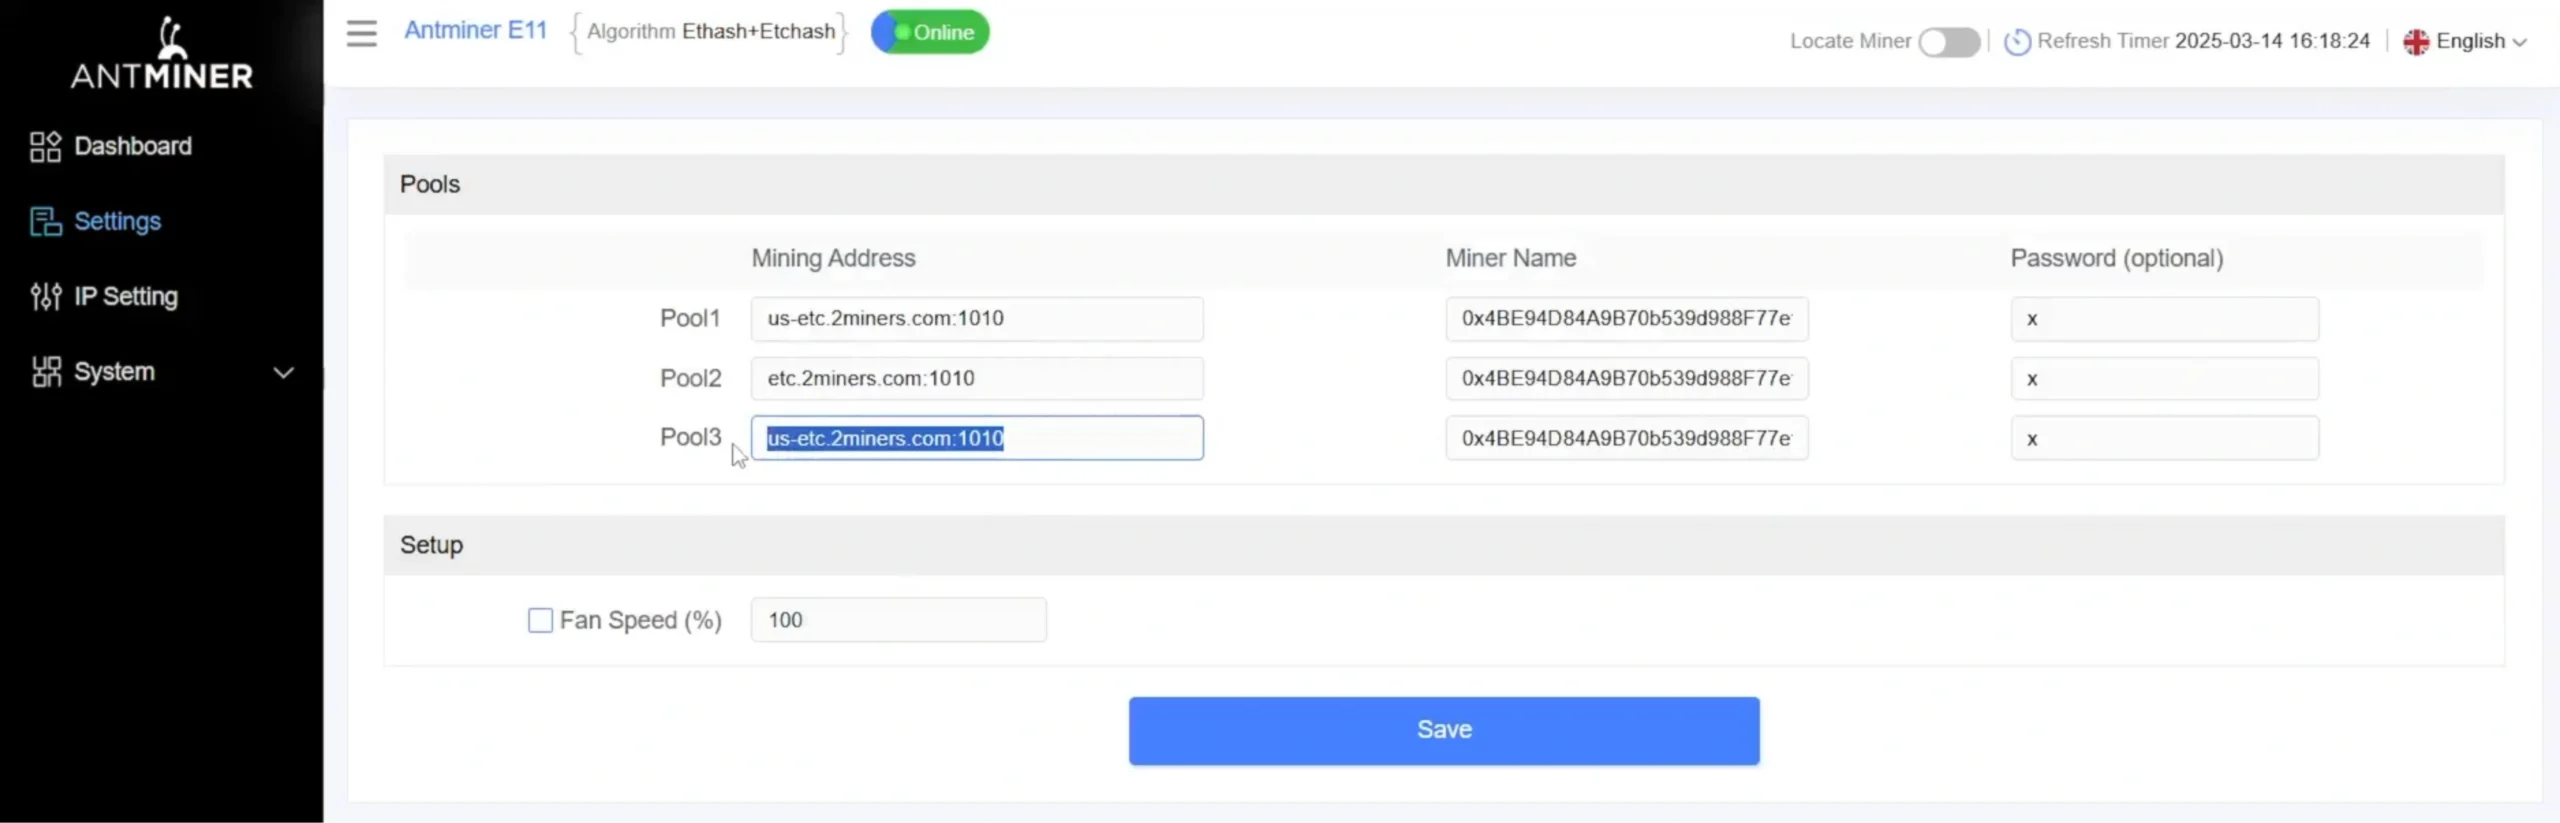Click the Pool2 mining address field
Screen dimensions: 2560x823
click(x=977, y=378)
